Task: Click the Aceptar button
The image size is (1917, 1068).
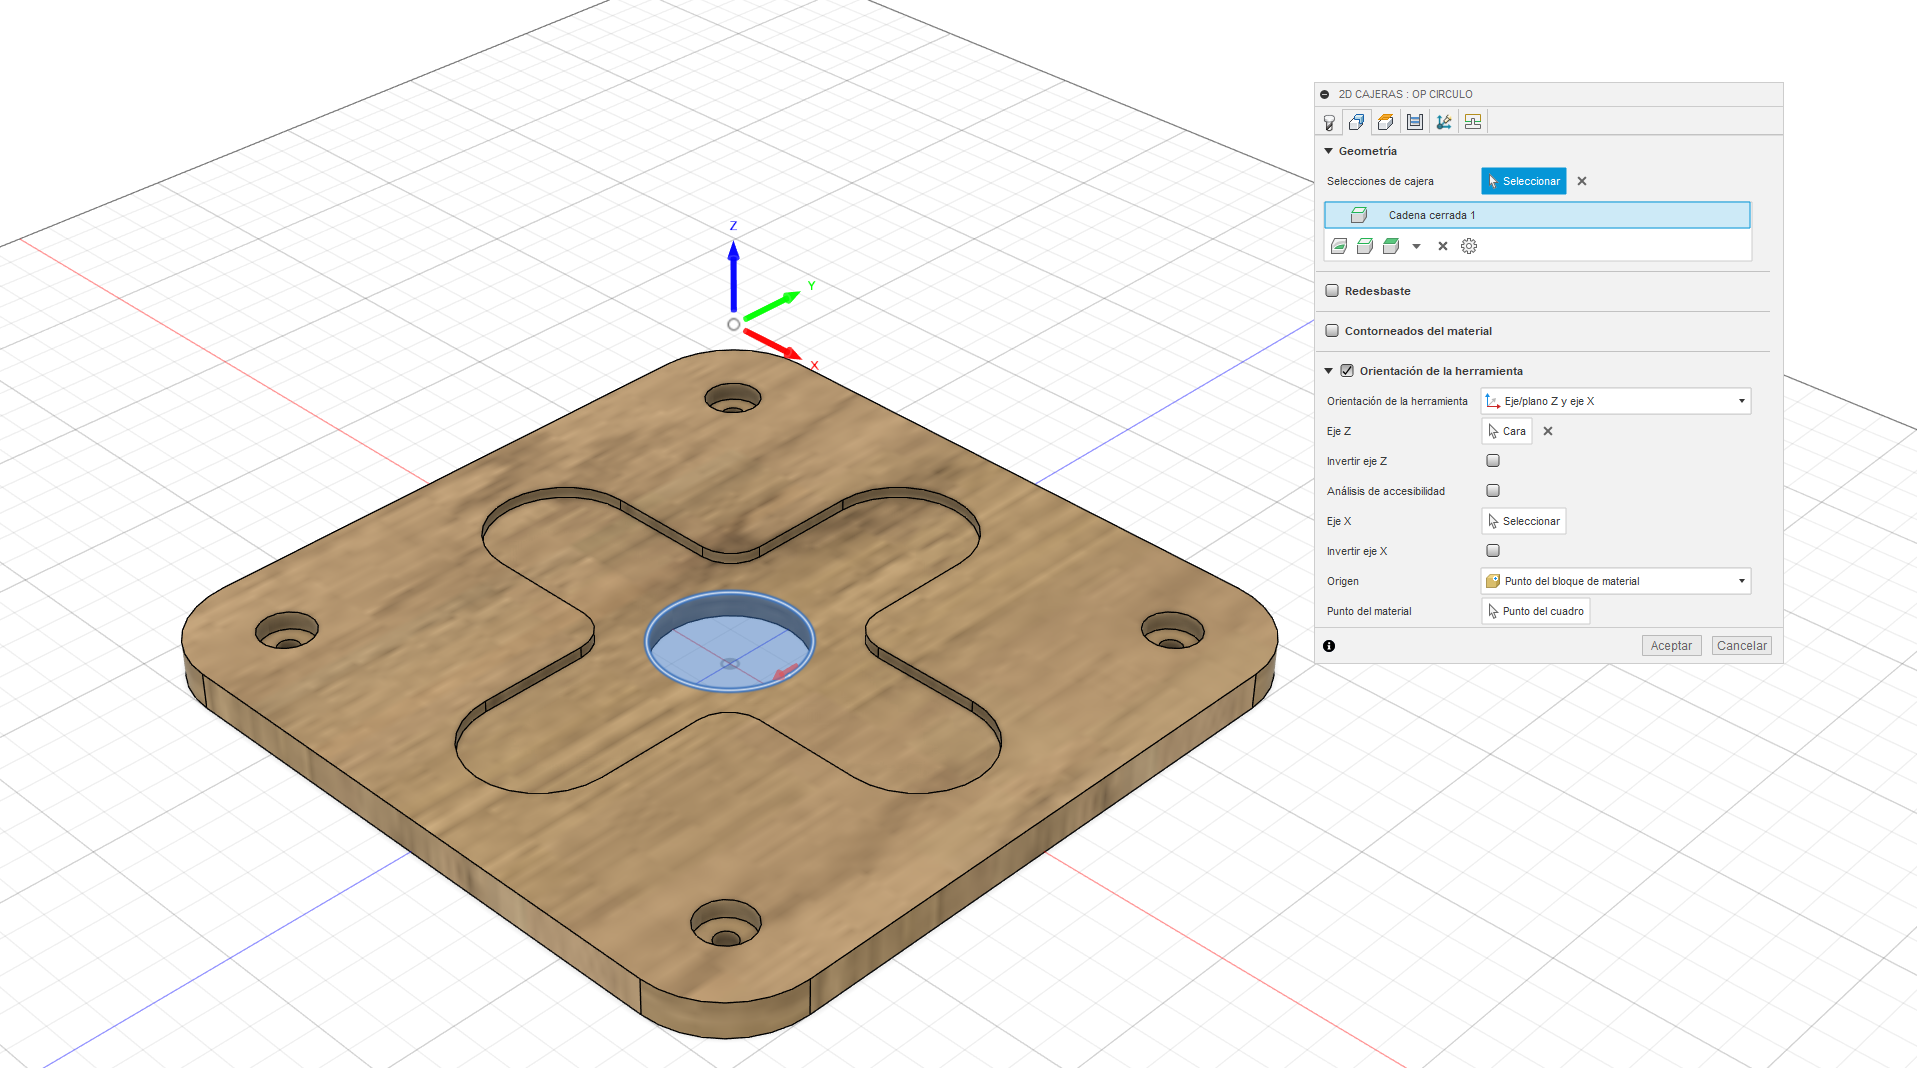Action: 1671,646
